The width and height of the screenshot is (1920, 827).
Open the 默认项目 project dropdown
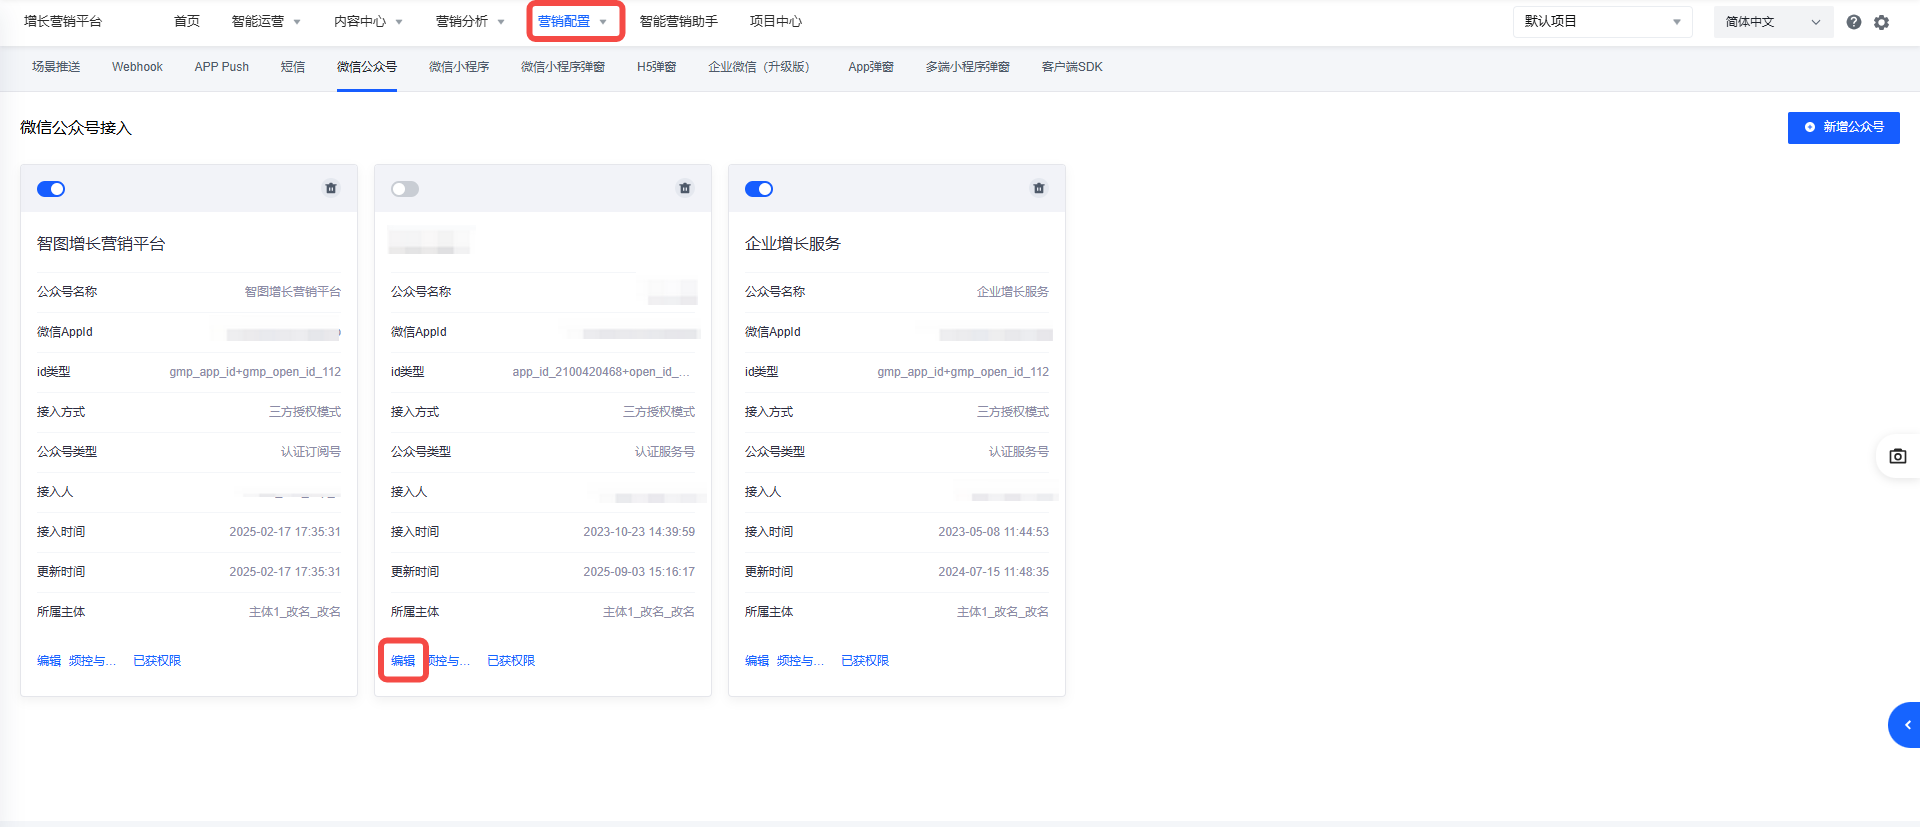1601,22
